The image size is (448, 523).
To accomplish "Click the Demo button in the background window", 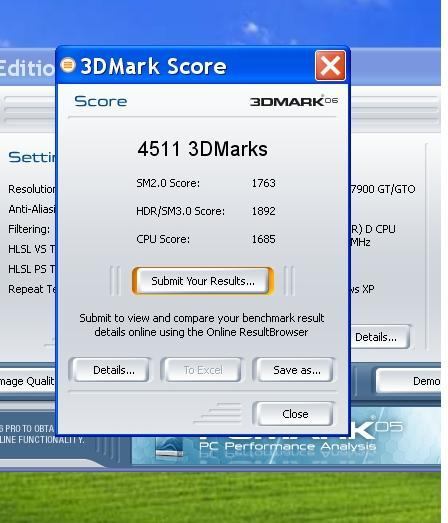I will (409, 381).
